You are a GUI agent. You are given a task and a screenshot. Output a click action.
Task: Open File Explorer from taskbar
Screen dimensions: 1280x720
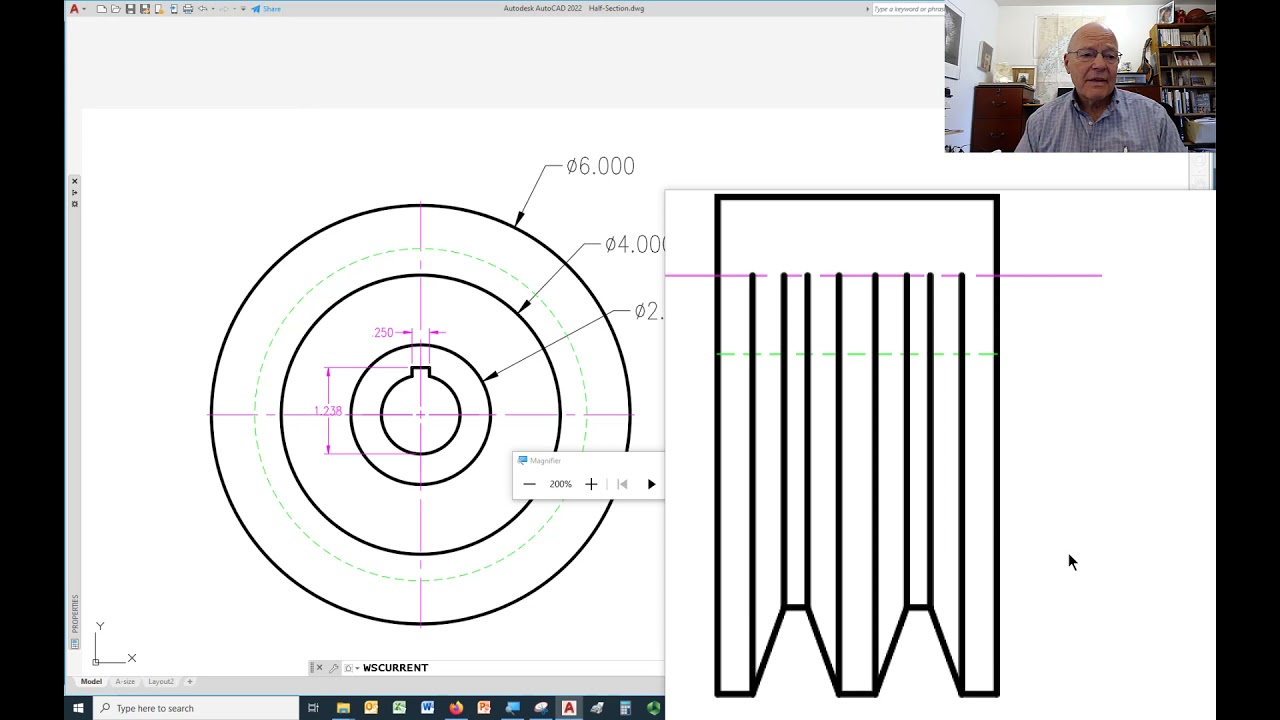(343, 708)
